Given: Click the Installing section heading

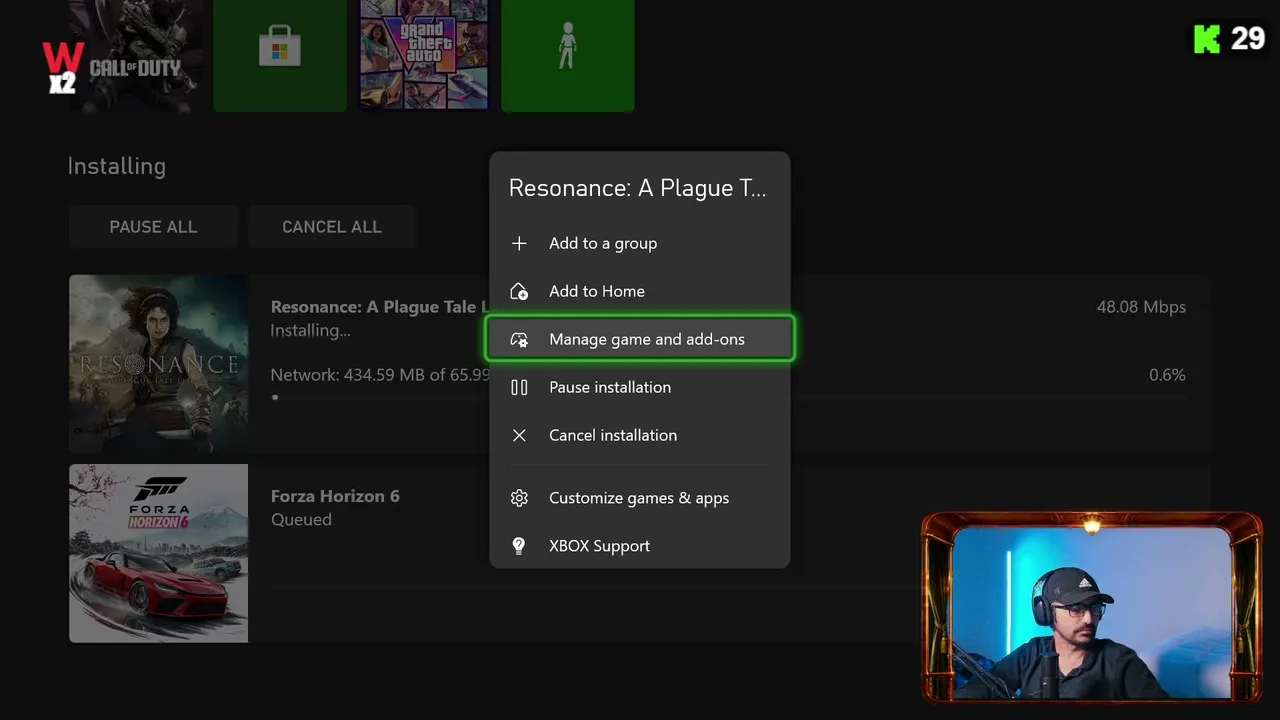Looking at the screenshot, I should click(116, 166).
